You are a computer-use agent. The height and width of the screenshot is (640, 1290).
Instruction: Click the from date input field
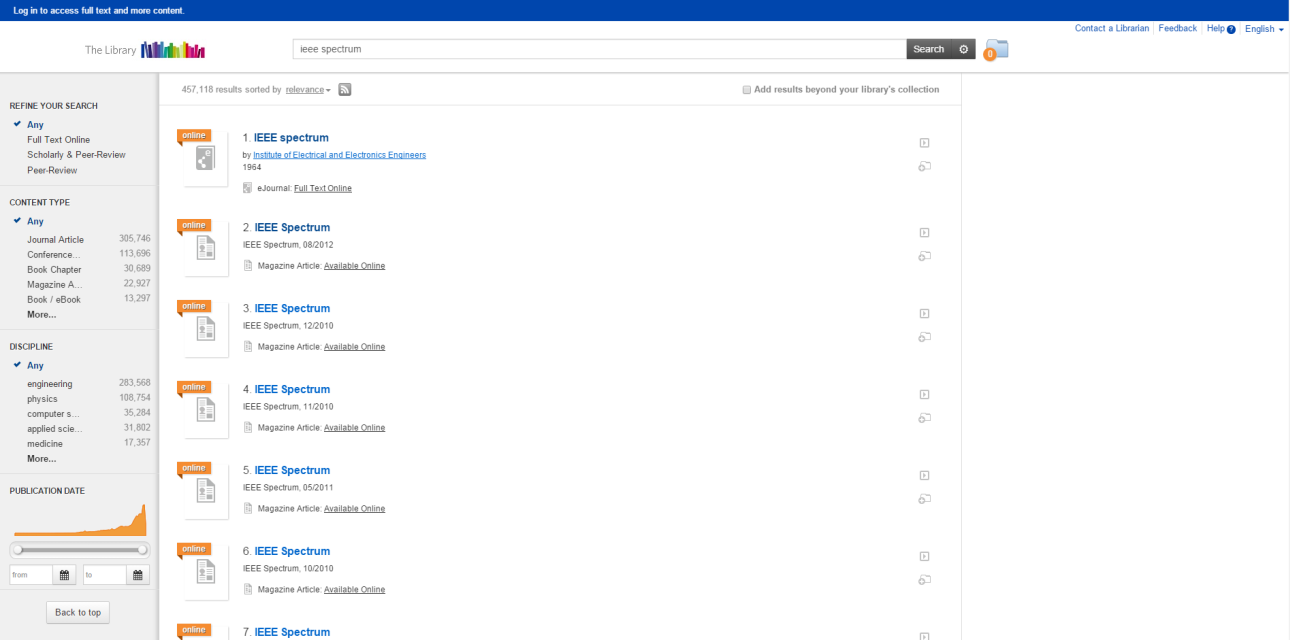31,575
